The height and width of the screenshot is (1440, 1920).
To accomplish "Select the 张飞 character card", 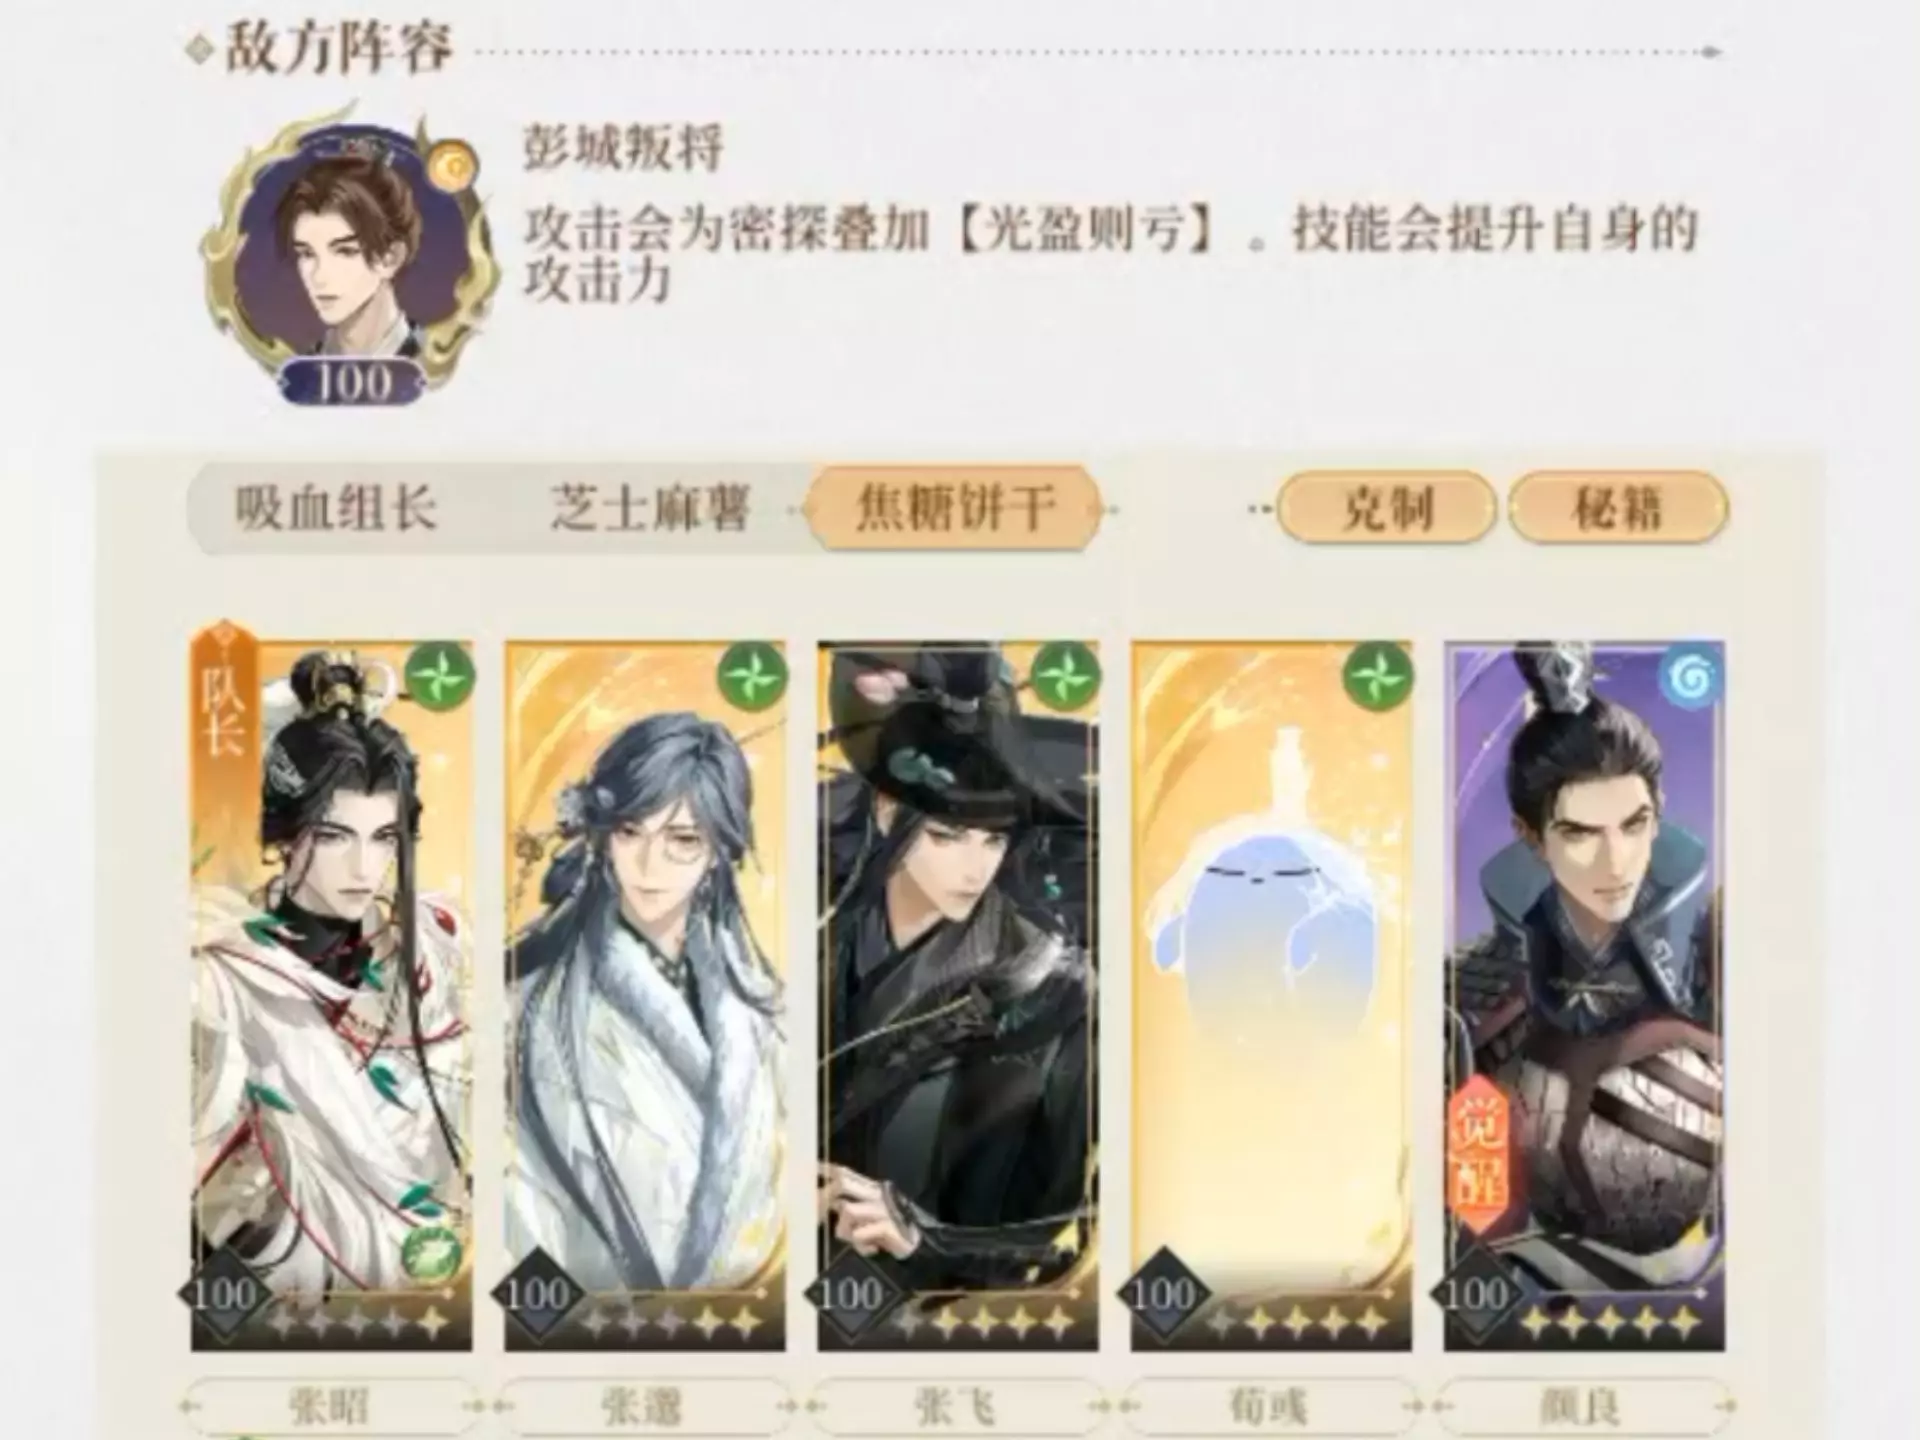I will [x=958, y=996].
